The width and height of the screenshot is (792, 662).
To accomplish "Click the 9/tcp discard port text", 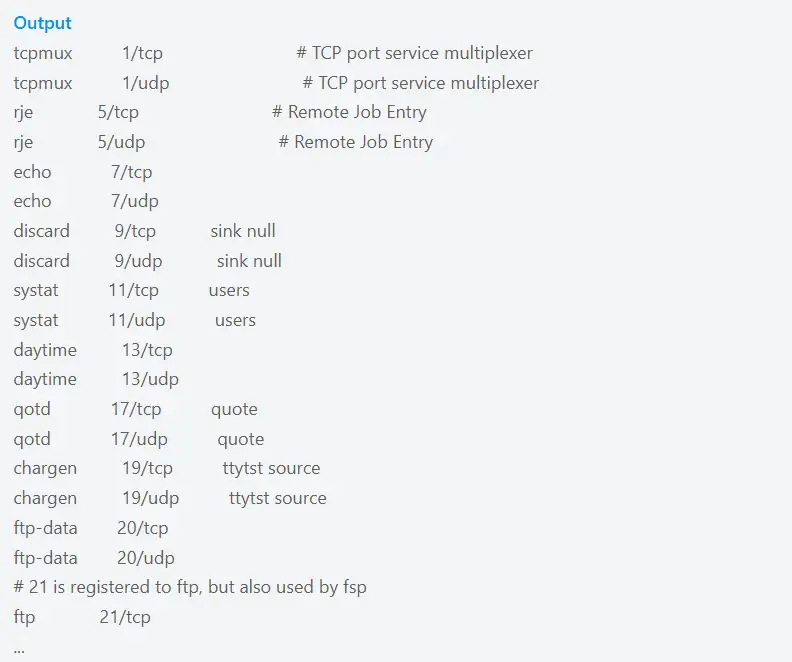I will click(135, 231).
